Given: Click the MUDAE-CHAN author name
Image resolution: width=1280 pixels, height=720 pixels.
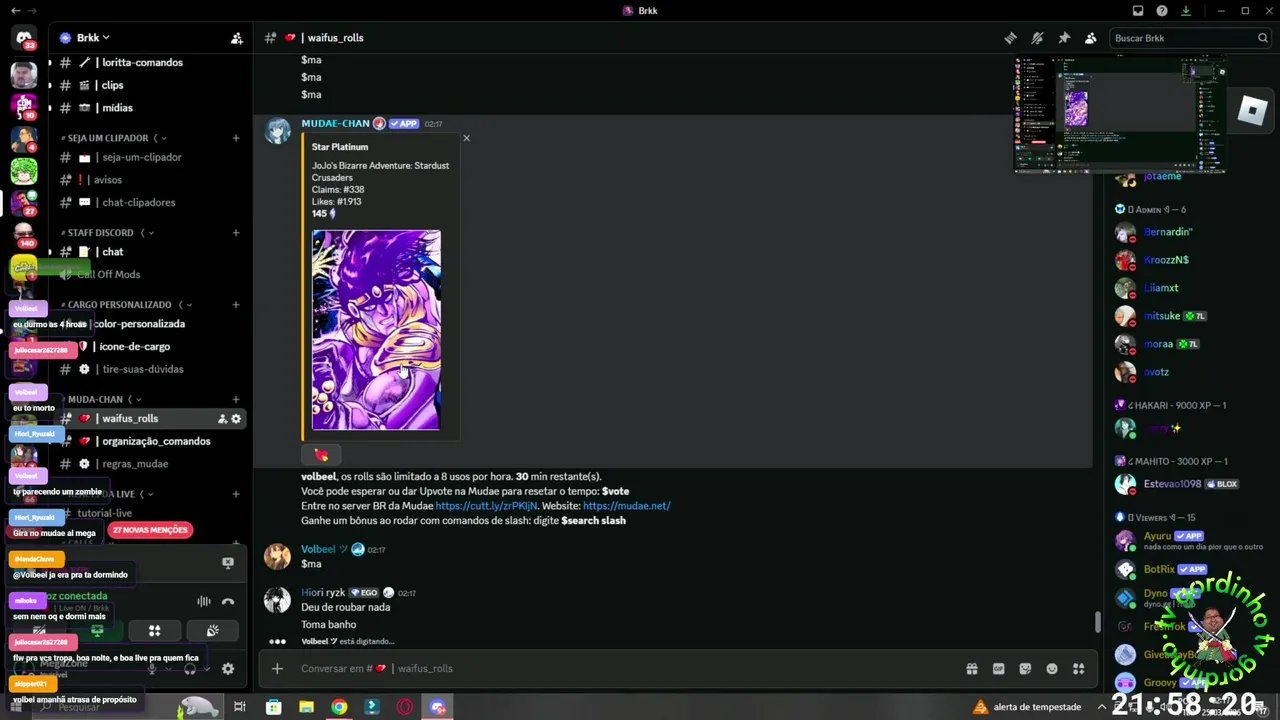Looking at the screenshot, I should pos(335,123).
